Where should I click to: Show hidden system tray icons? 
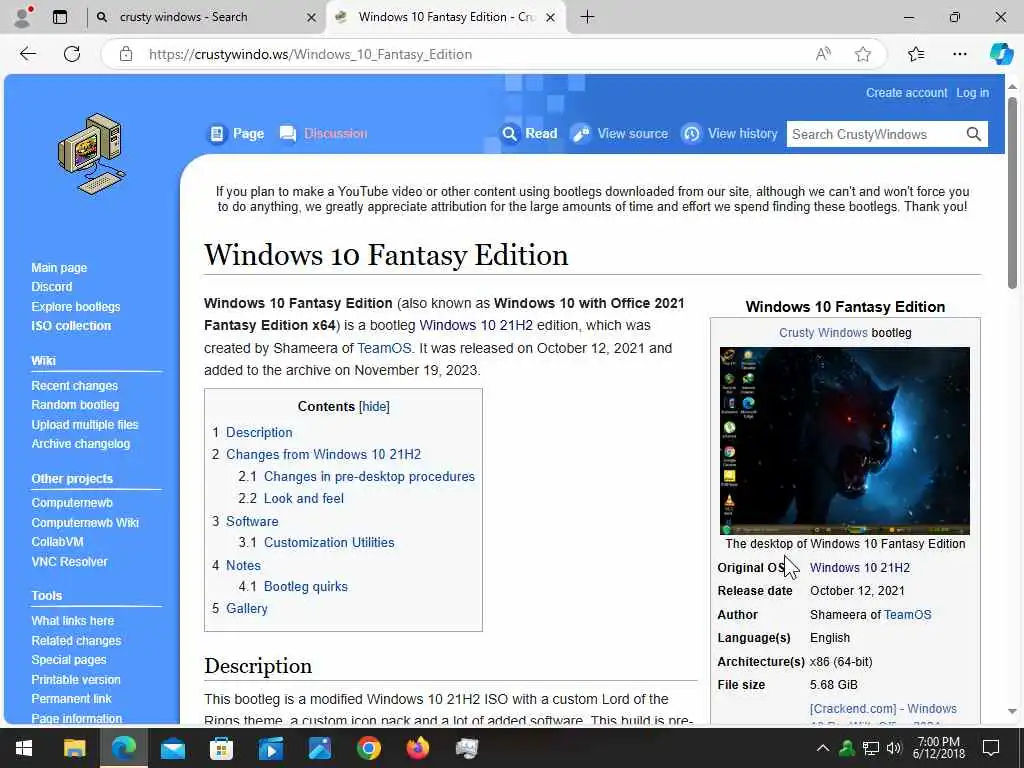[823, 748]
